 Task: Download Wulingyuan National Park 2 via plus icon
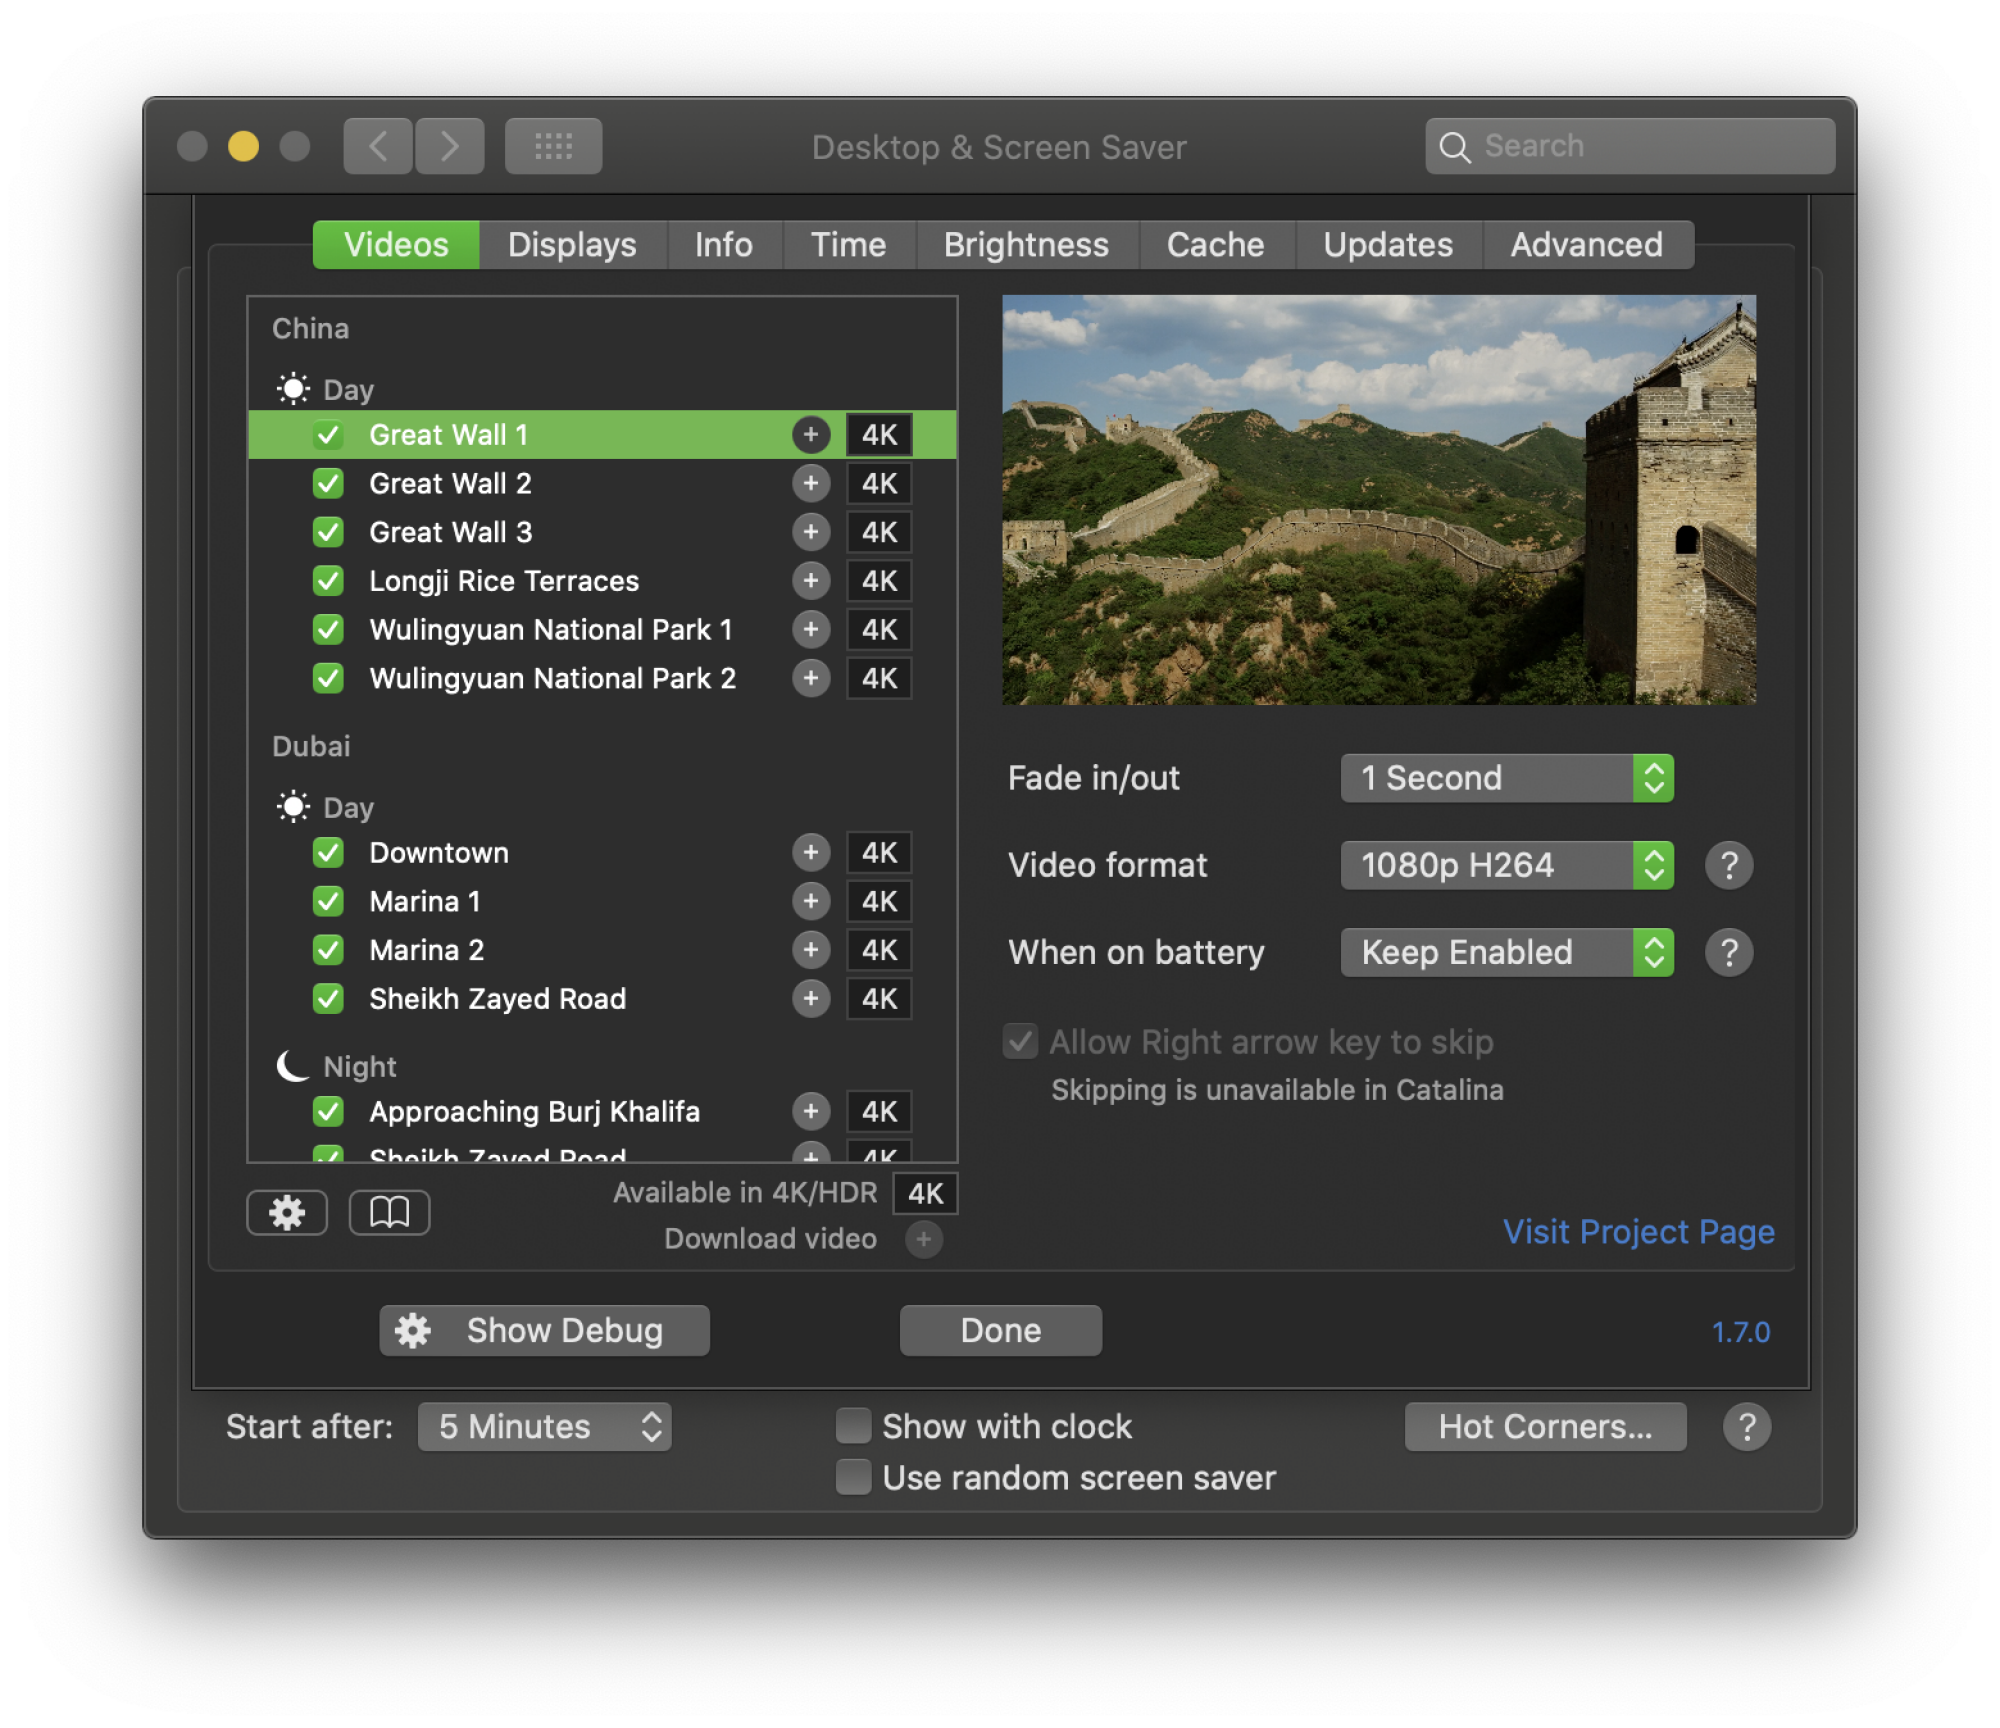coord(811,679)
